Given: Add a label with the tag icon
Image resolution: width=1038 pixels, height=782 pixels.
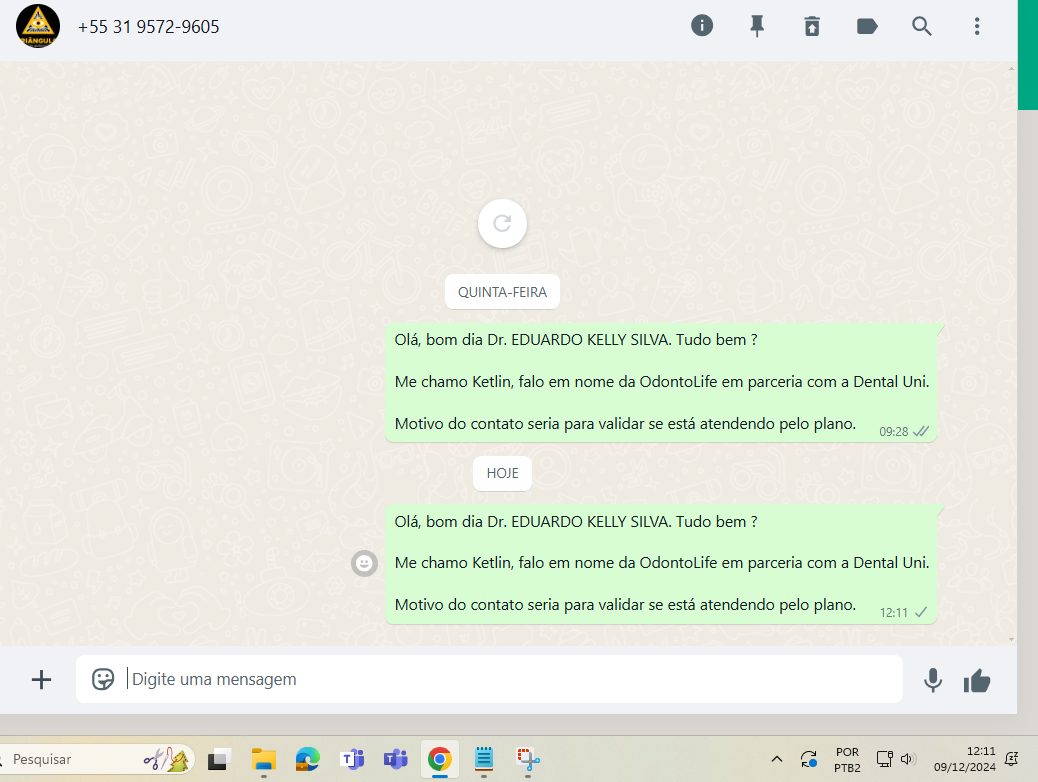Looking at the screenshot, I should point(867,26).
